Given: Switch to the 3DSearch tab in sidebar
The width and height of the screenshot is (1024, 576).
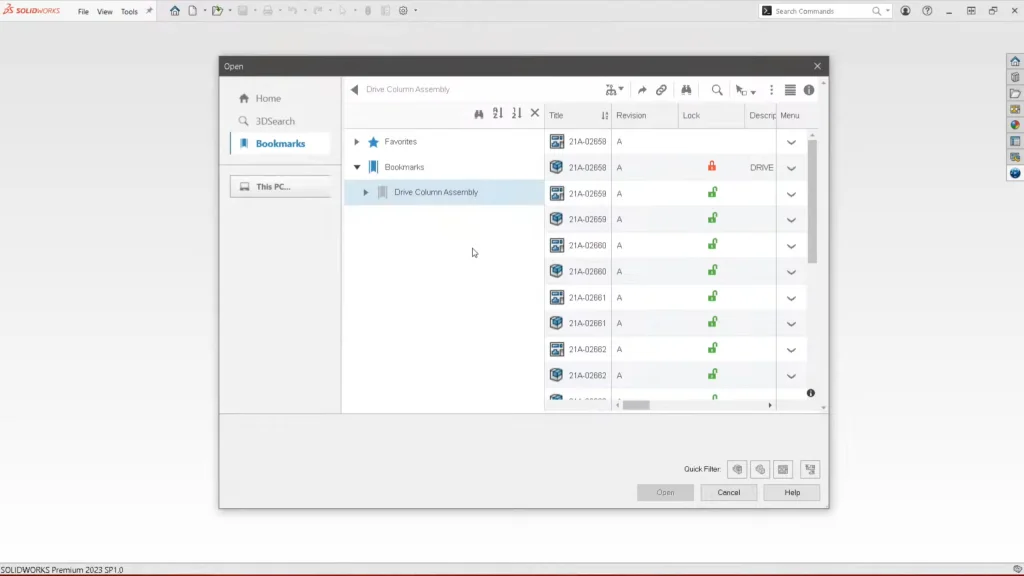Looking at the screenshot, I should point(274,121).
